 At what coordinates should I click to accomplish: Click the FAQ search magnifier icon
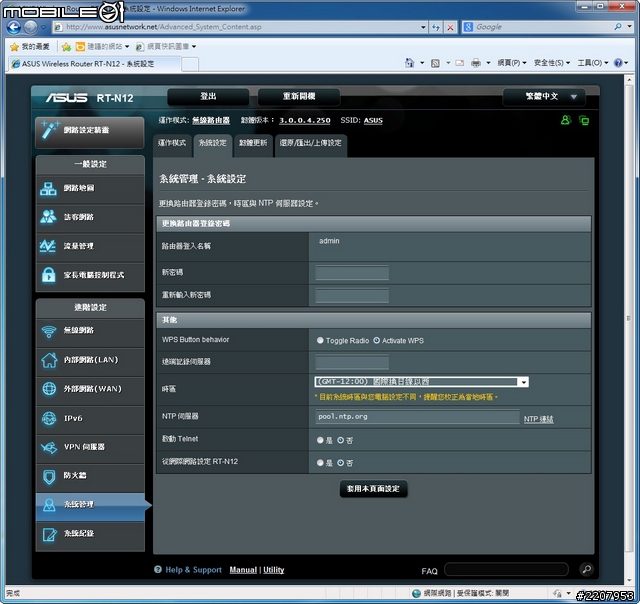[x=587, y=569]
